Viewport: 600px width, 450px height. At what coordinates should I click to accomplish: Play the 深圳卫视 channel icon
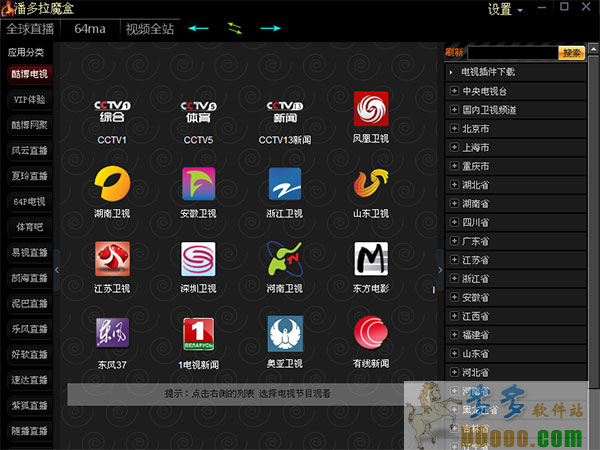198,259
